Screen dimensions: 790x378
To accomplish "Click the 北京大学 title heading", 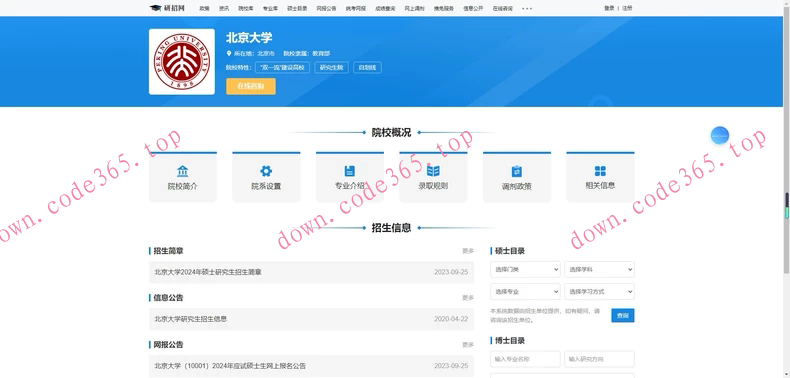I will click(249, 38).
